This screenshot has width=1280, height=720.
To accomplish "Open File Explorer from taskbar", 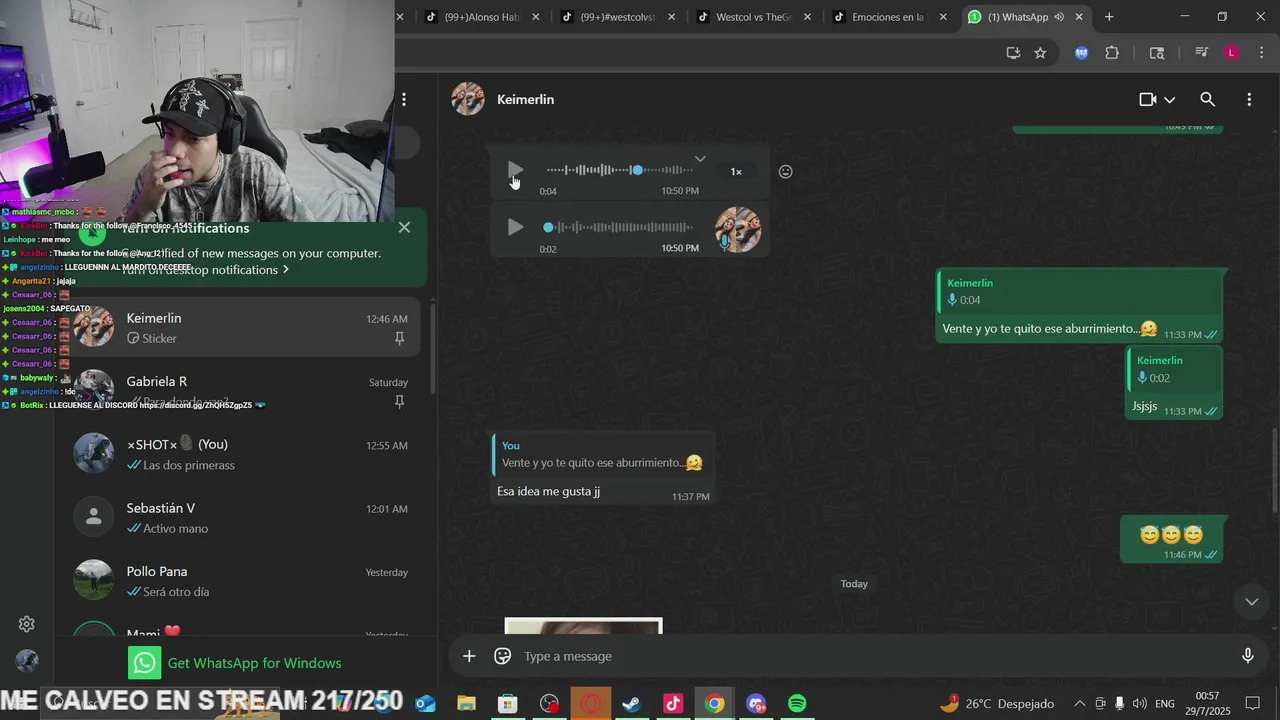I will 466,704.
